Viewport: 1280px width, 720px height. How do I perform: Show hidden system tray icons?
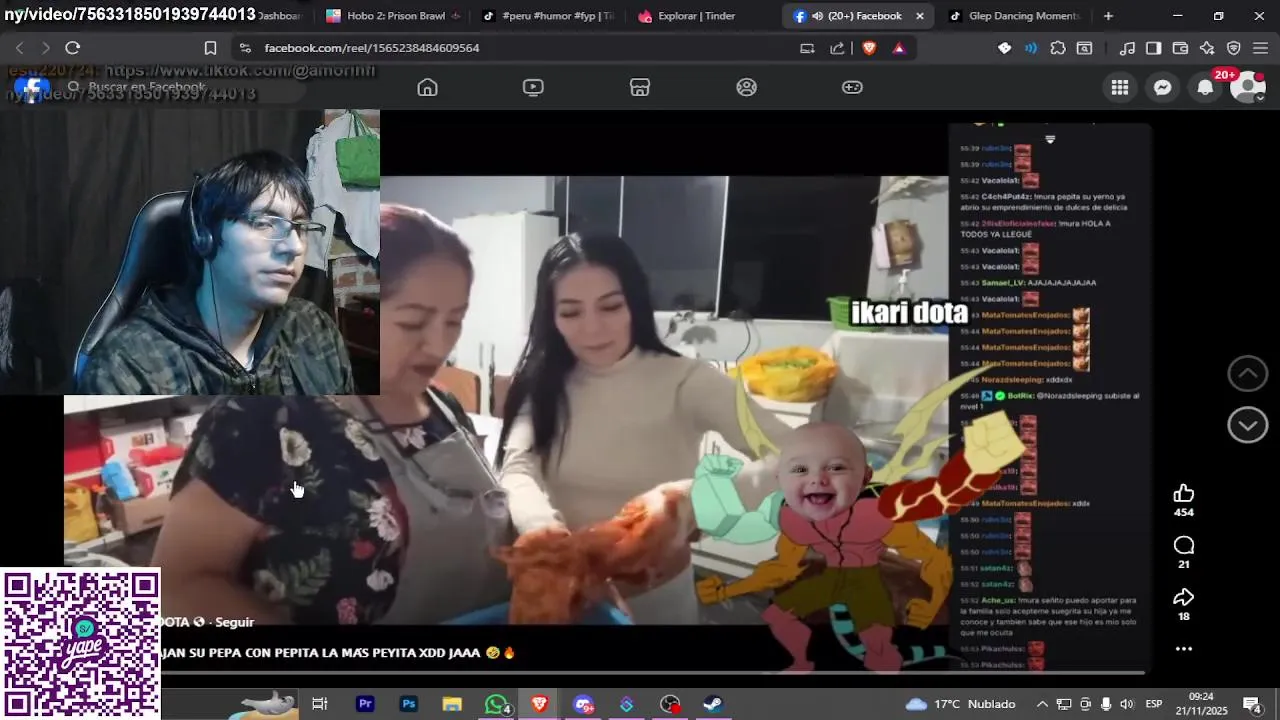pyautogui.click(x=1042, y=704)
